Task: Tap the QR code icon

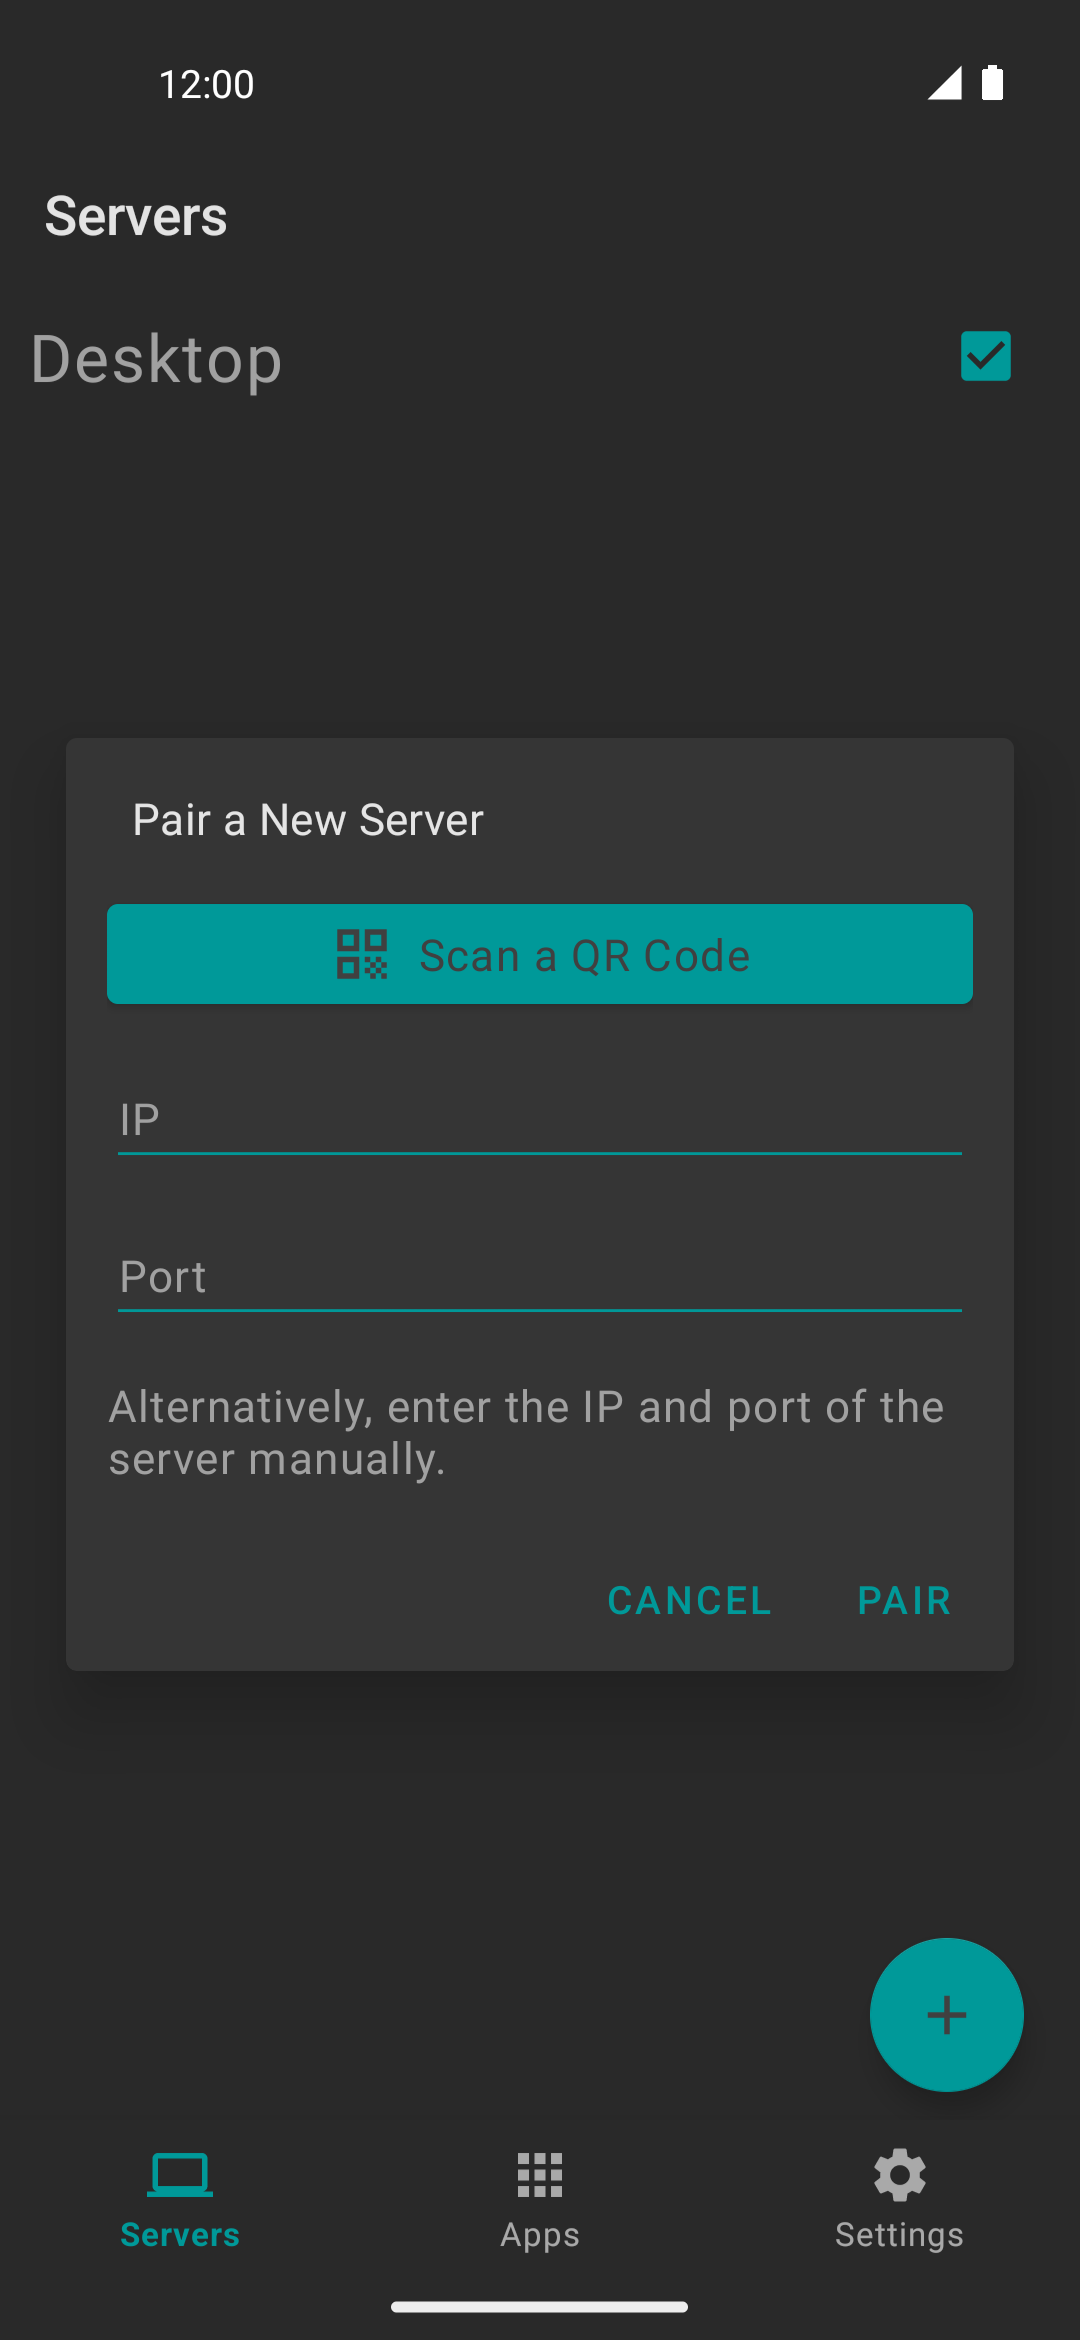Action: point(361,954)
